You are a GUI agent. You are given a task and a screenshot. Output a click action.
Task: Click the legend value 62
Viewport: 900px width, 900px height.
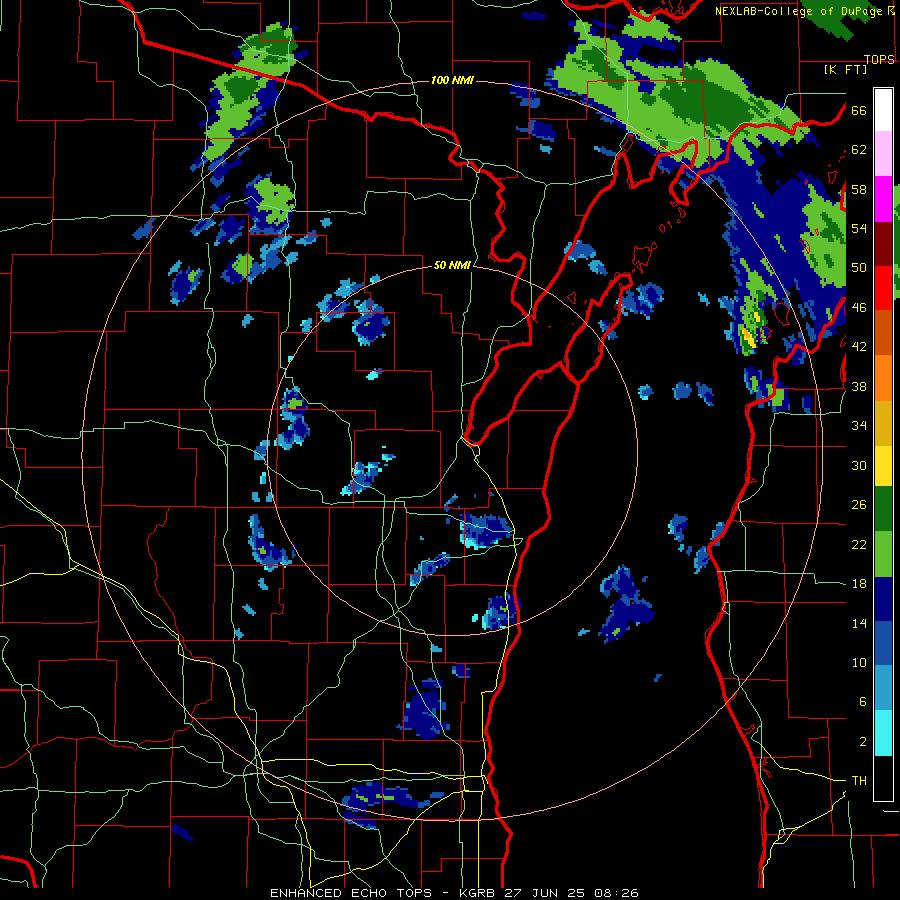click(x=859, y=150)
